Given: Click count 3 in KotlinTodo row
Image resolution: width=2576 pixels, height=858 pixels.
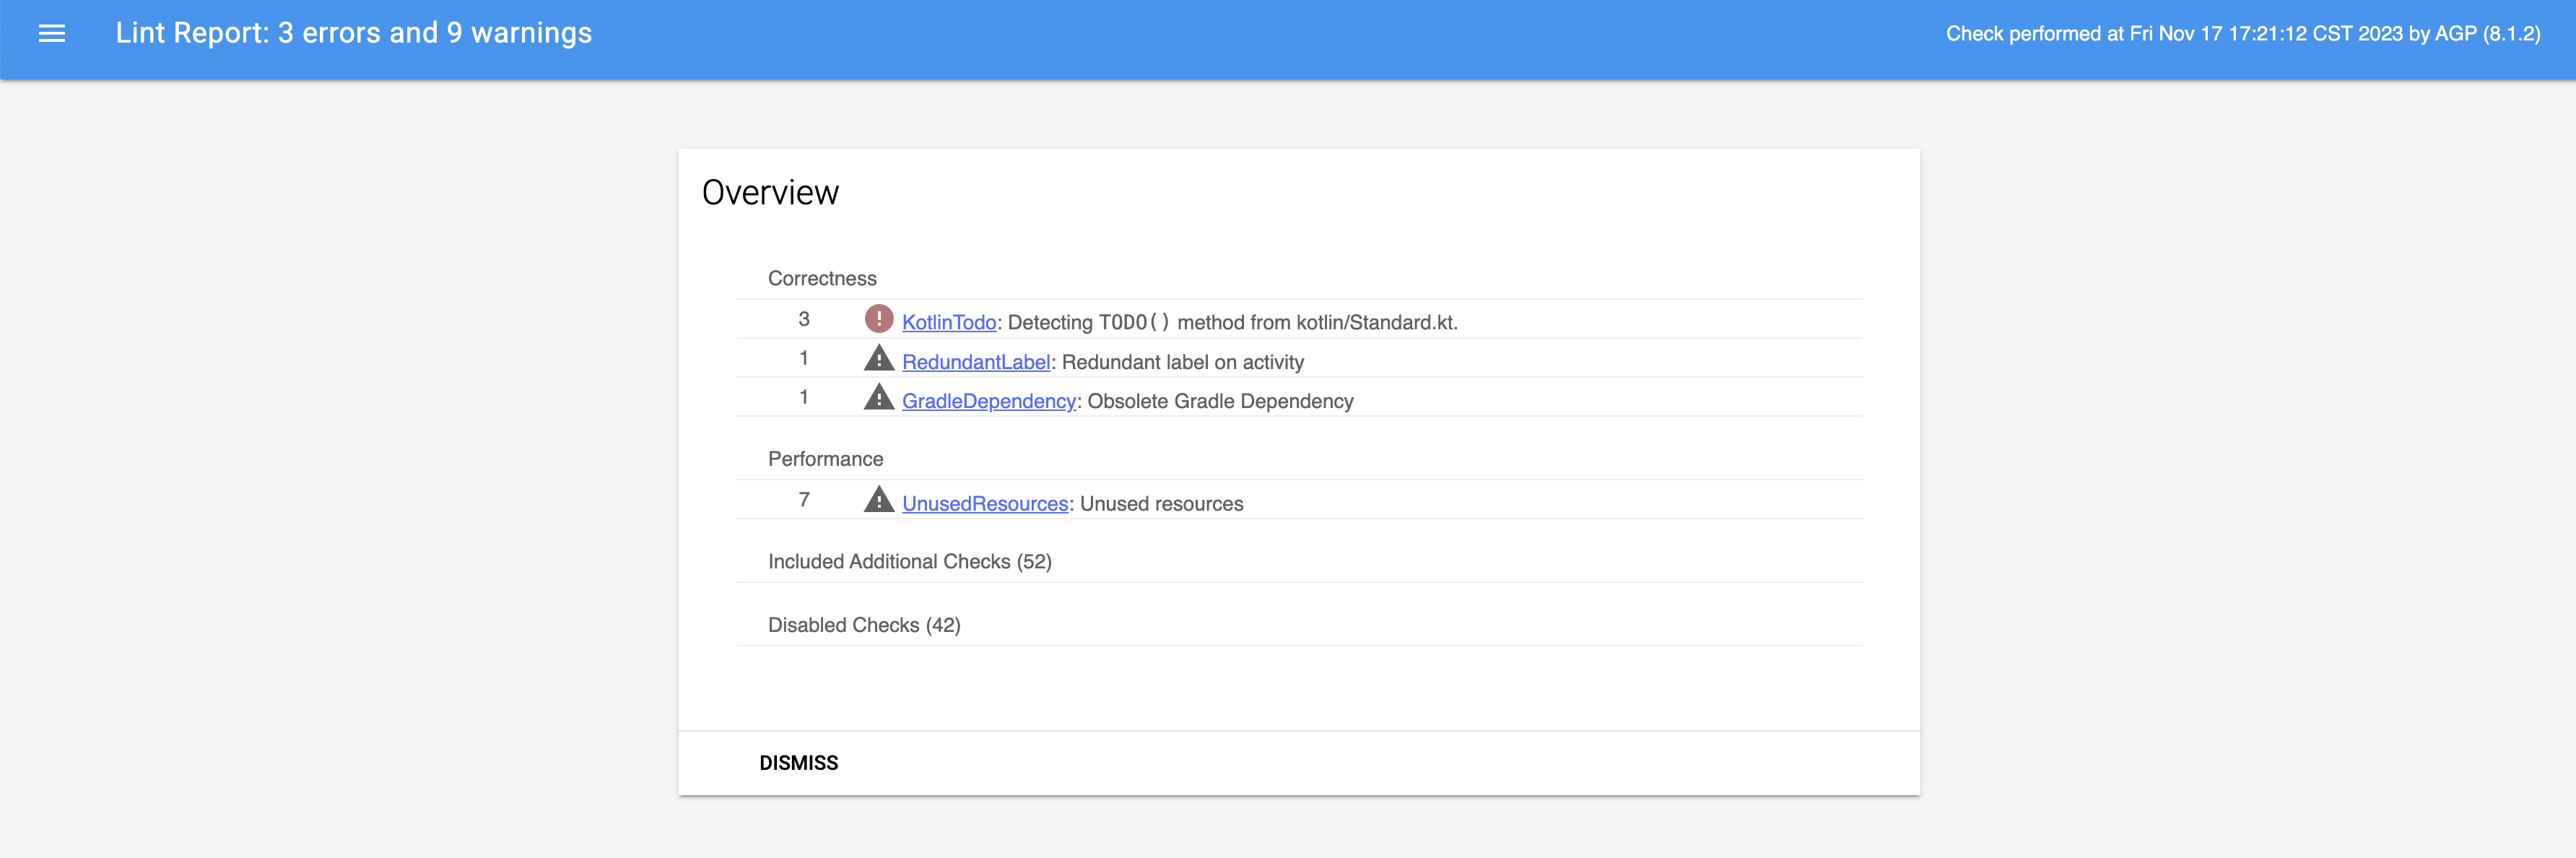Looking at the screenshot, I should click(x=803, y=319).
